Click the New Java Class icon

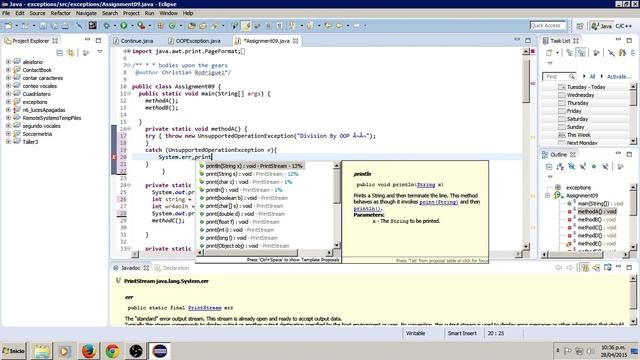pyautogui.click(x=172, y=26)
